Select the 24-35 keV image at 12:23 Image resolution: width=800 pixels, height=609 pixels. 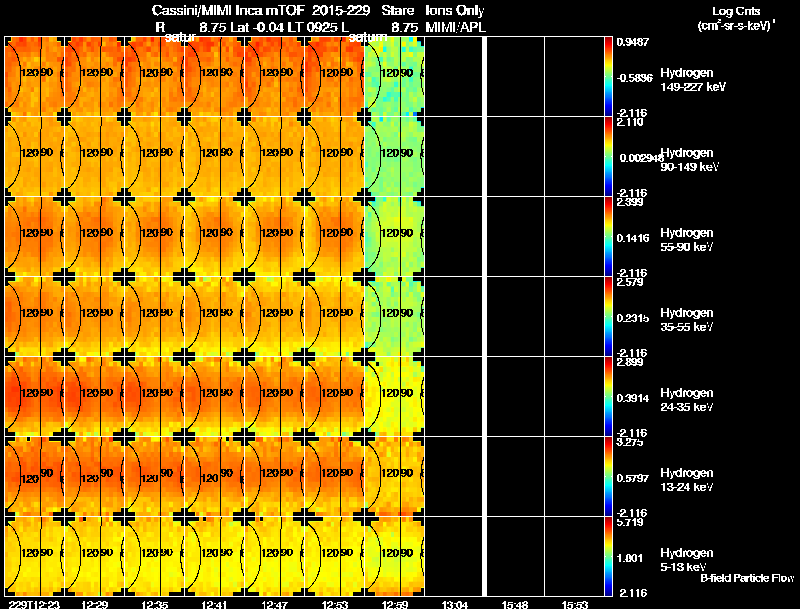(x=34, y=397)
